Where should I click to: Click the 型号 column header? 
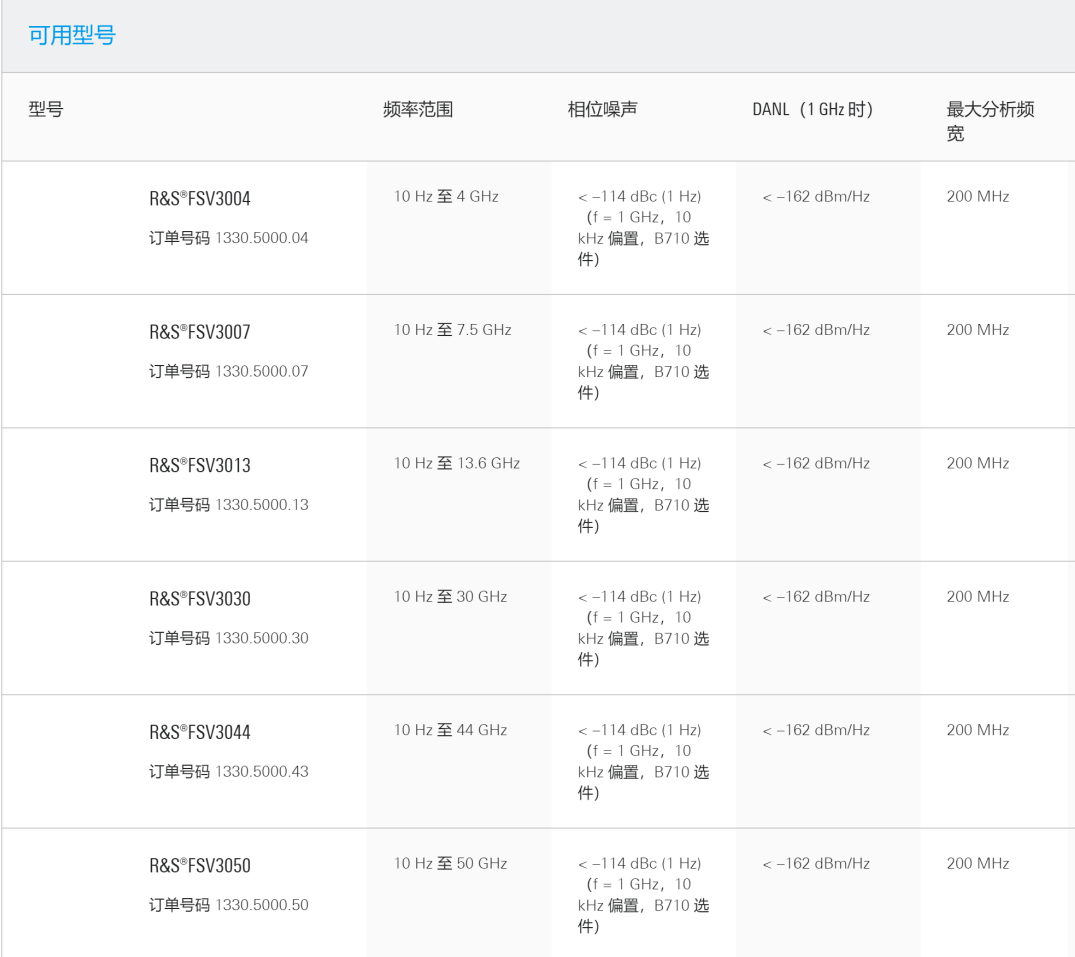[x=46, y=109]
